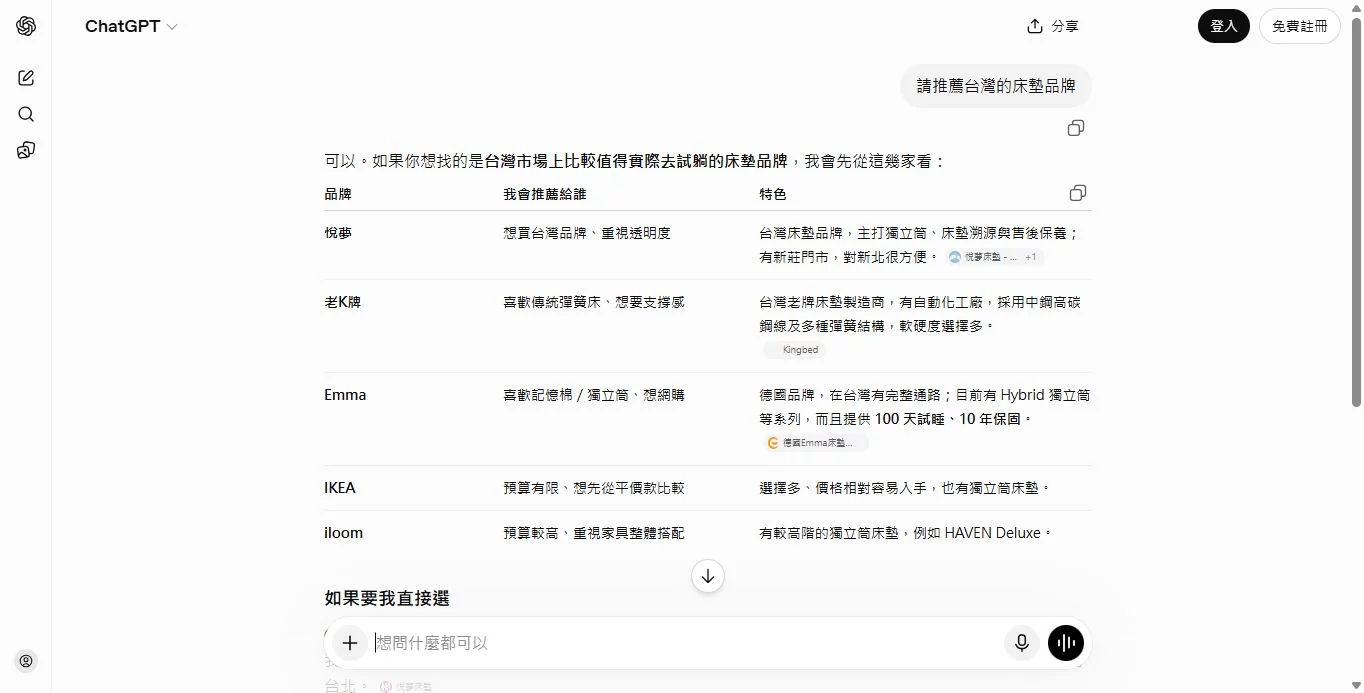
Task: Click the 老K牌 brand cell
Action: point(342,302)
